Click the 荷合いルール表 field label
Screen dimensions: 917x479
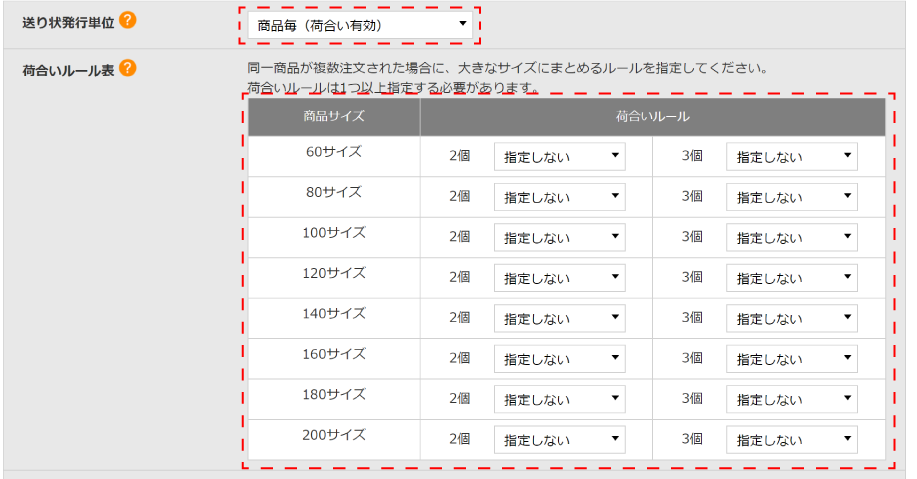point(68,71)
